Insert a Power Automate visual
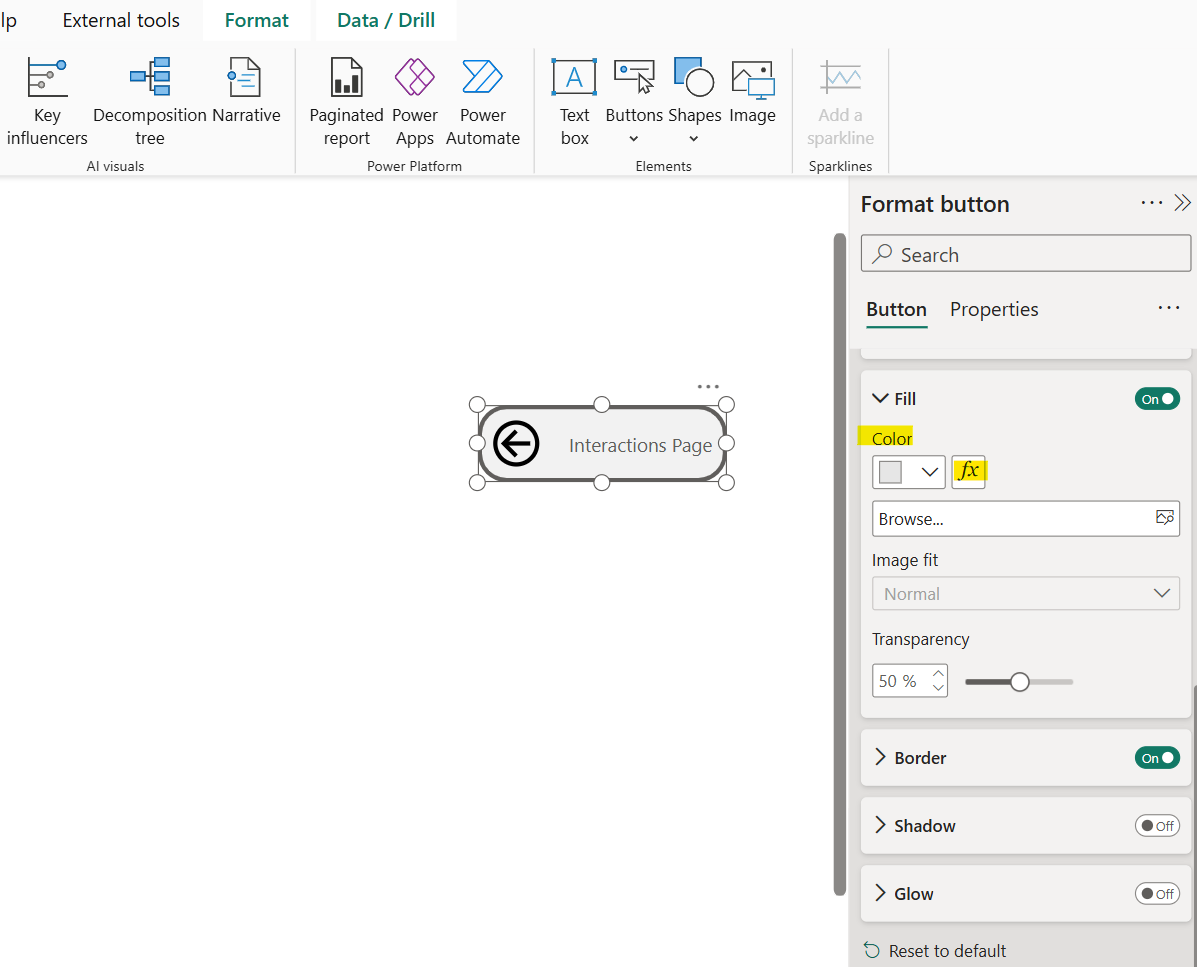 [x=482, y=101]
